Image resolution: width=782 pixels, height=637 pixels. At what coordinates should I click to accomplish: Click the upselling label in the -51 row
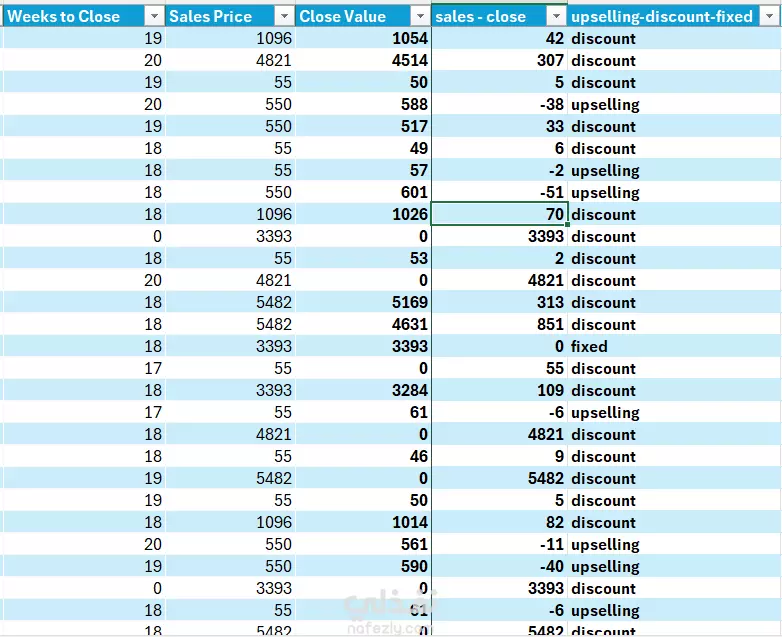[605, 193]
